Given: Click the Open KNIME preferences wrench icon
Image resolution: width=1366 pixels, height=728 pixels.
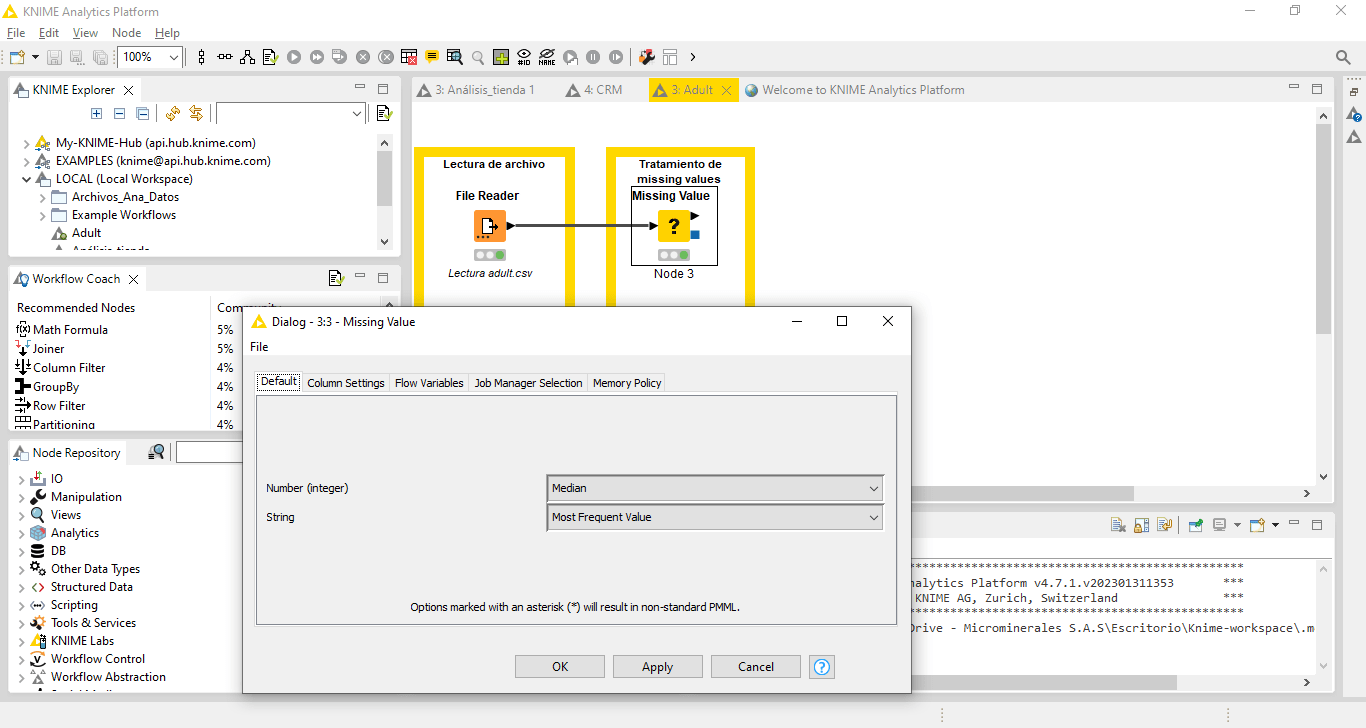Looking at the screenshot, I should coord(647,57).
